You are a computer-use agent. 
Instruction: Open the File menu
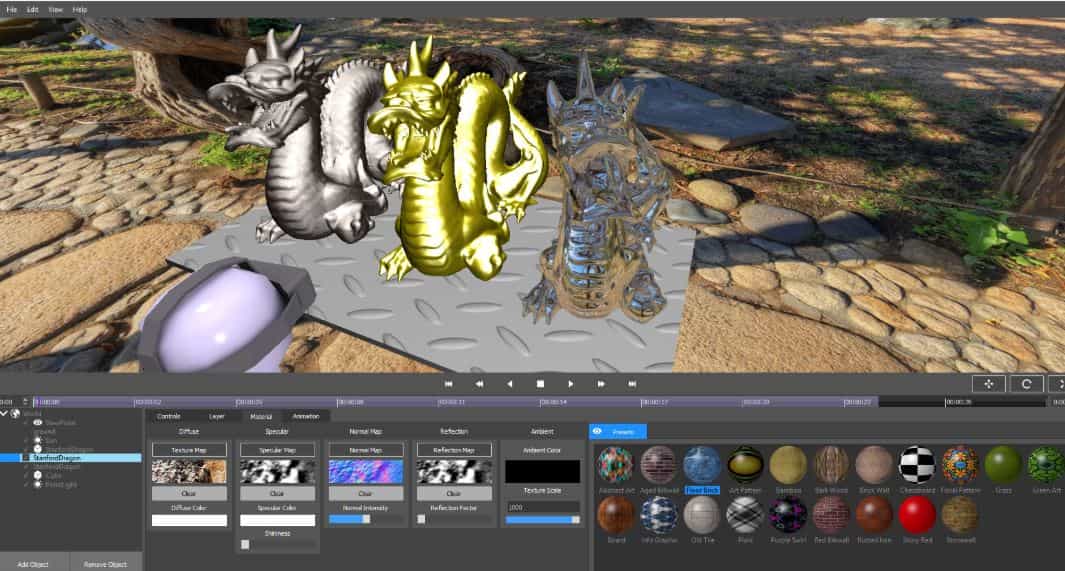[12, 10]
